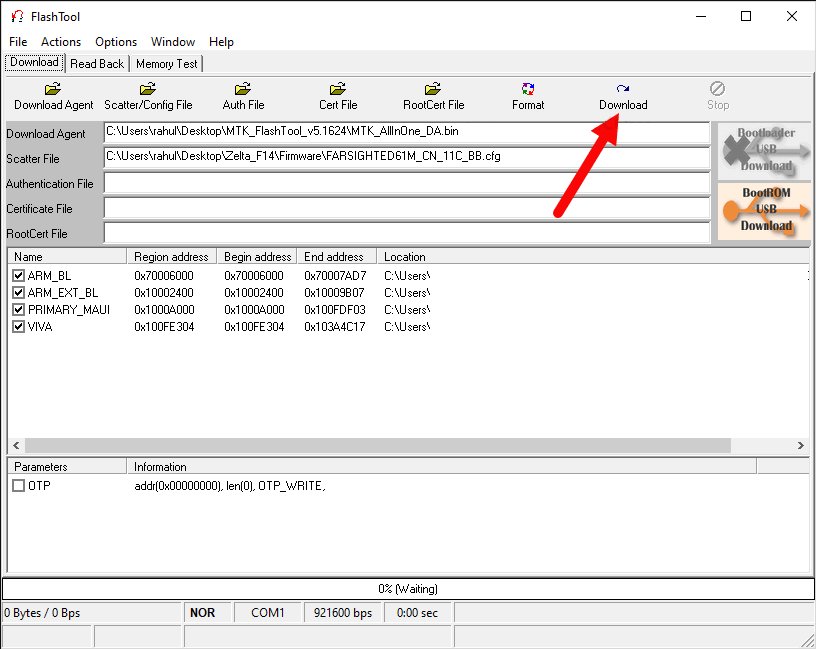Open the Actions menu
Viewport: 816px width, 649px height.
(61, 42)
